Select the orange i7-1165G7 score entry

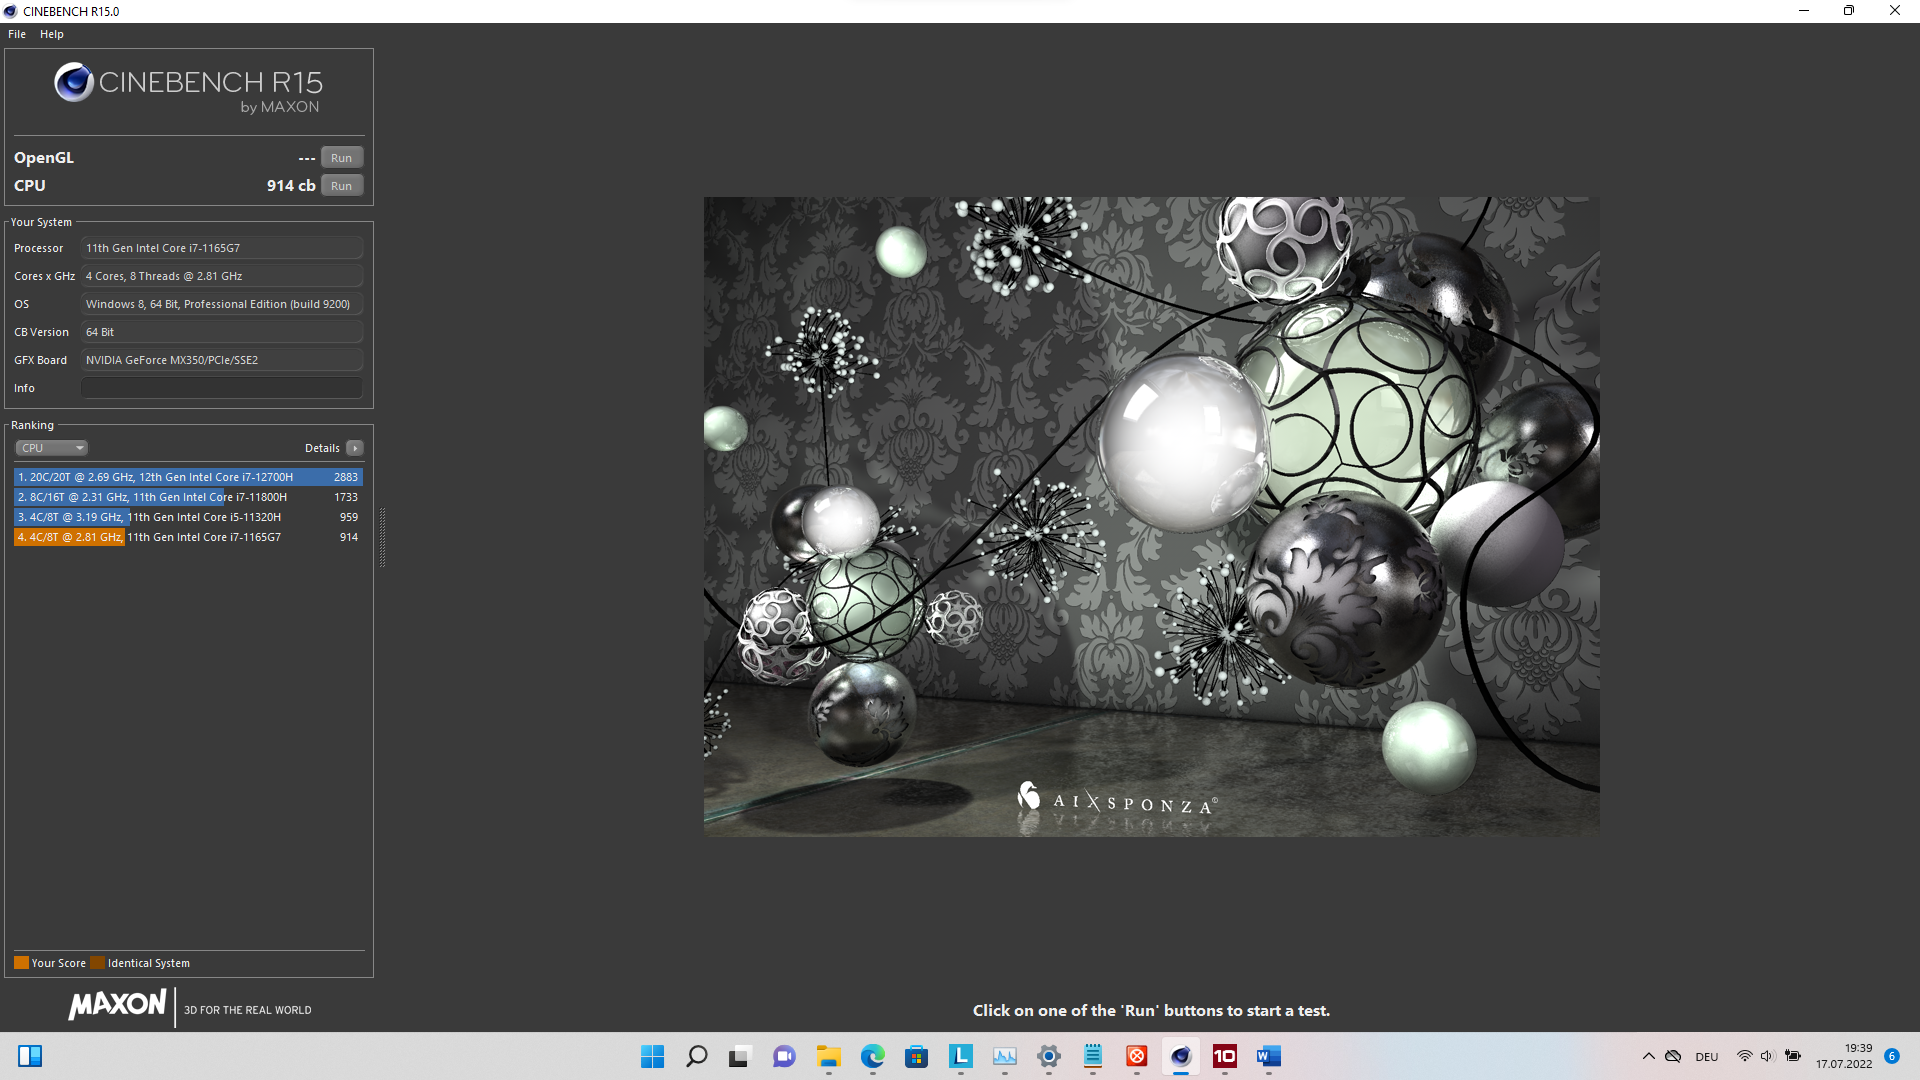[188, 537]
